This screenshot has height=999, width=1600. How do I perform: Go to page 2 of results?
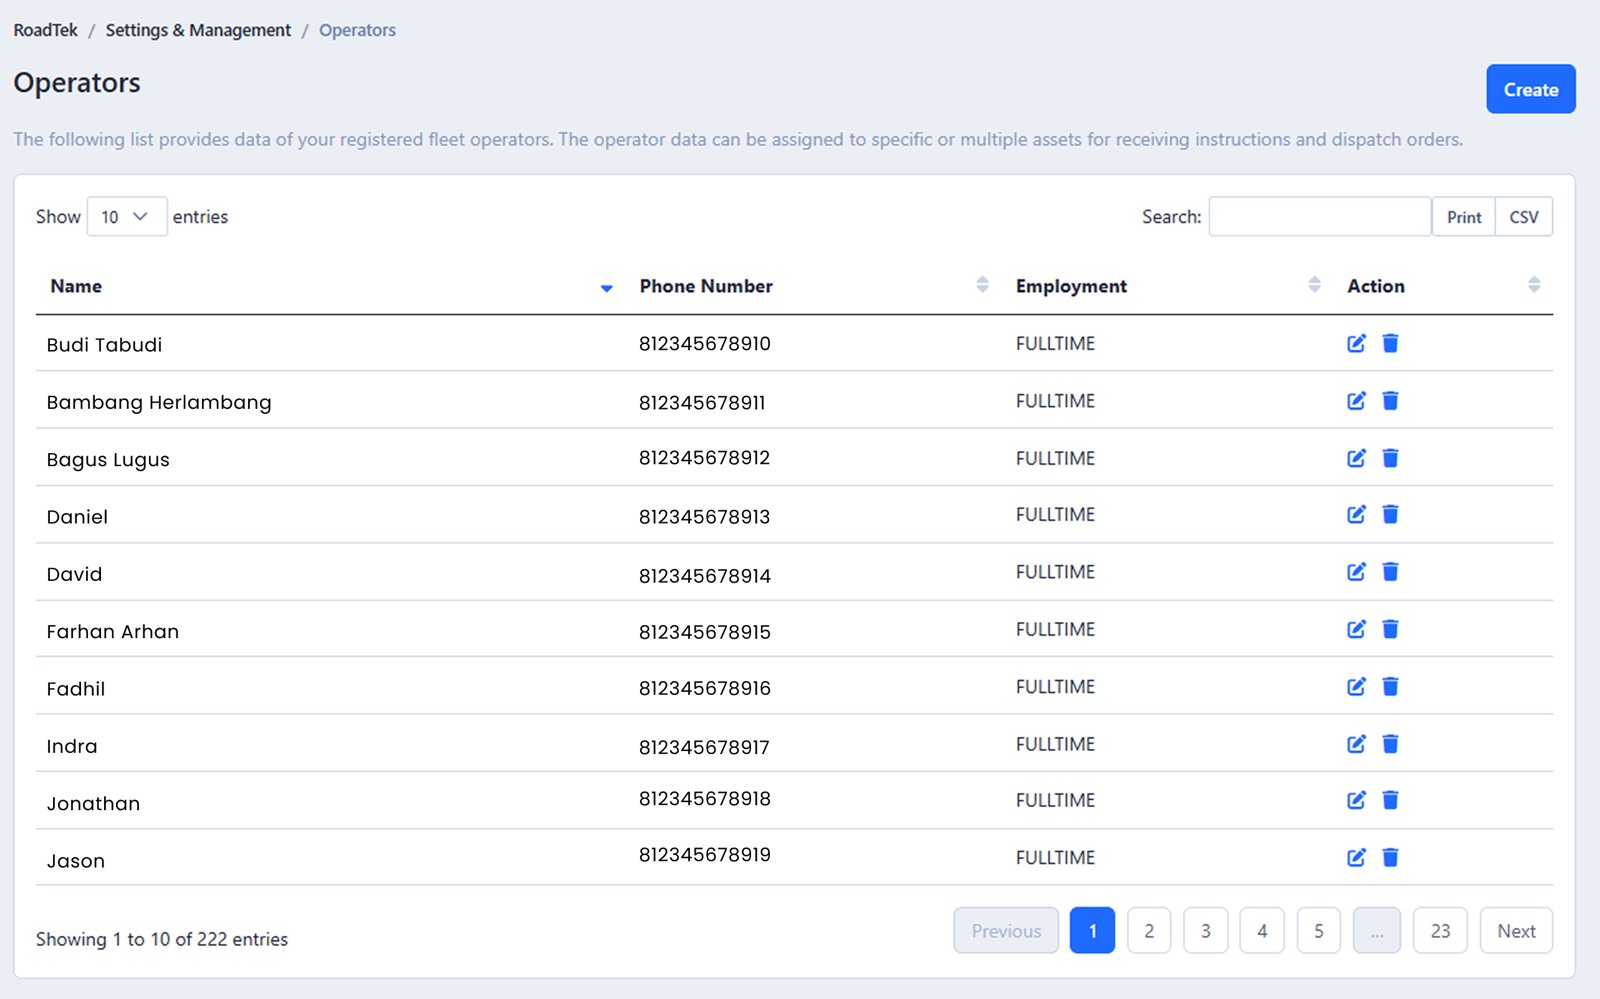pos(1149,931)
